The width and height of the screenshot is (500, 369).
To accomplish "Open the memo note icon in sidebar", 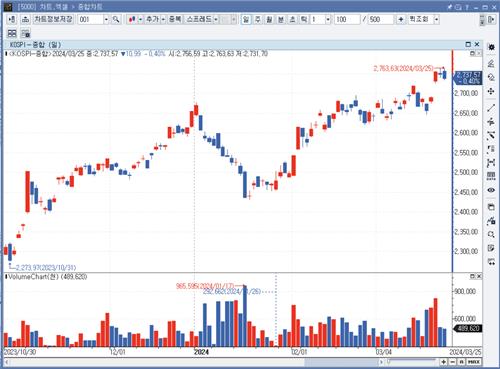I will pos(491,248).
